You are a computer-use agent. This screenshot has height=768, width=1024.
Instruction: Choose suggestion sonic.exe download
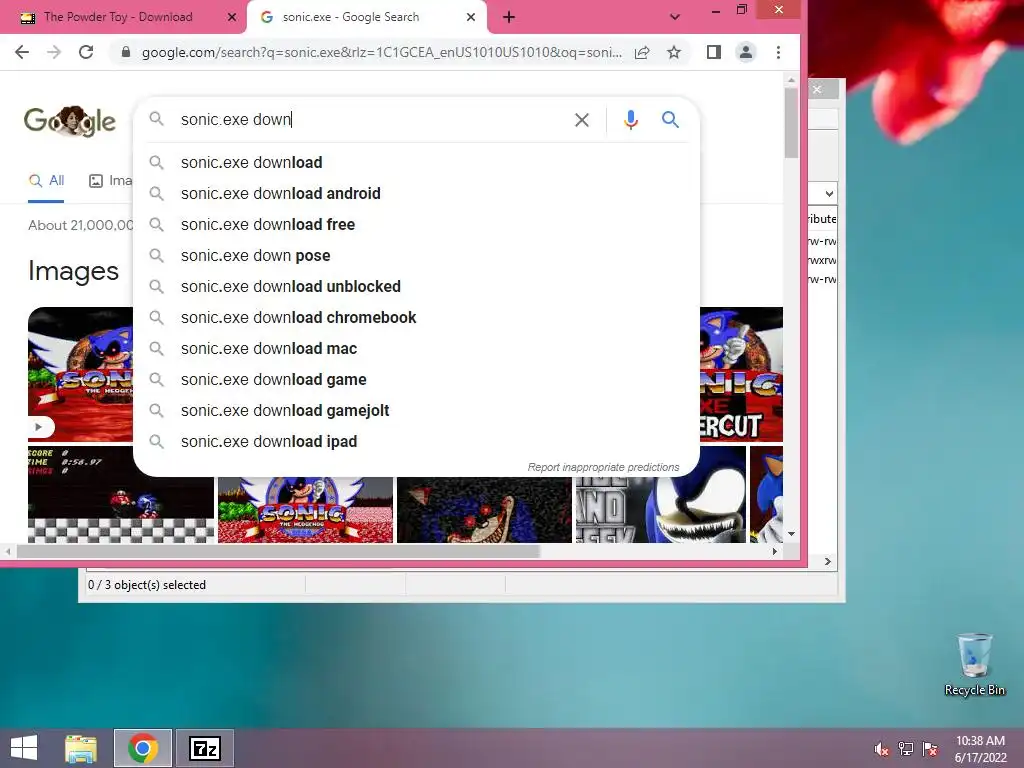click(416, 162)
